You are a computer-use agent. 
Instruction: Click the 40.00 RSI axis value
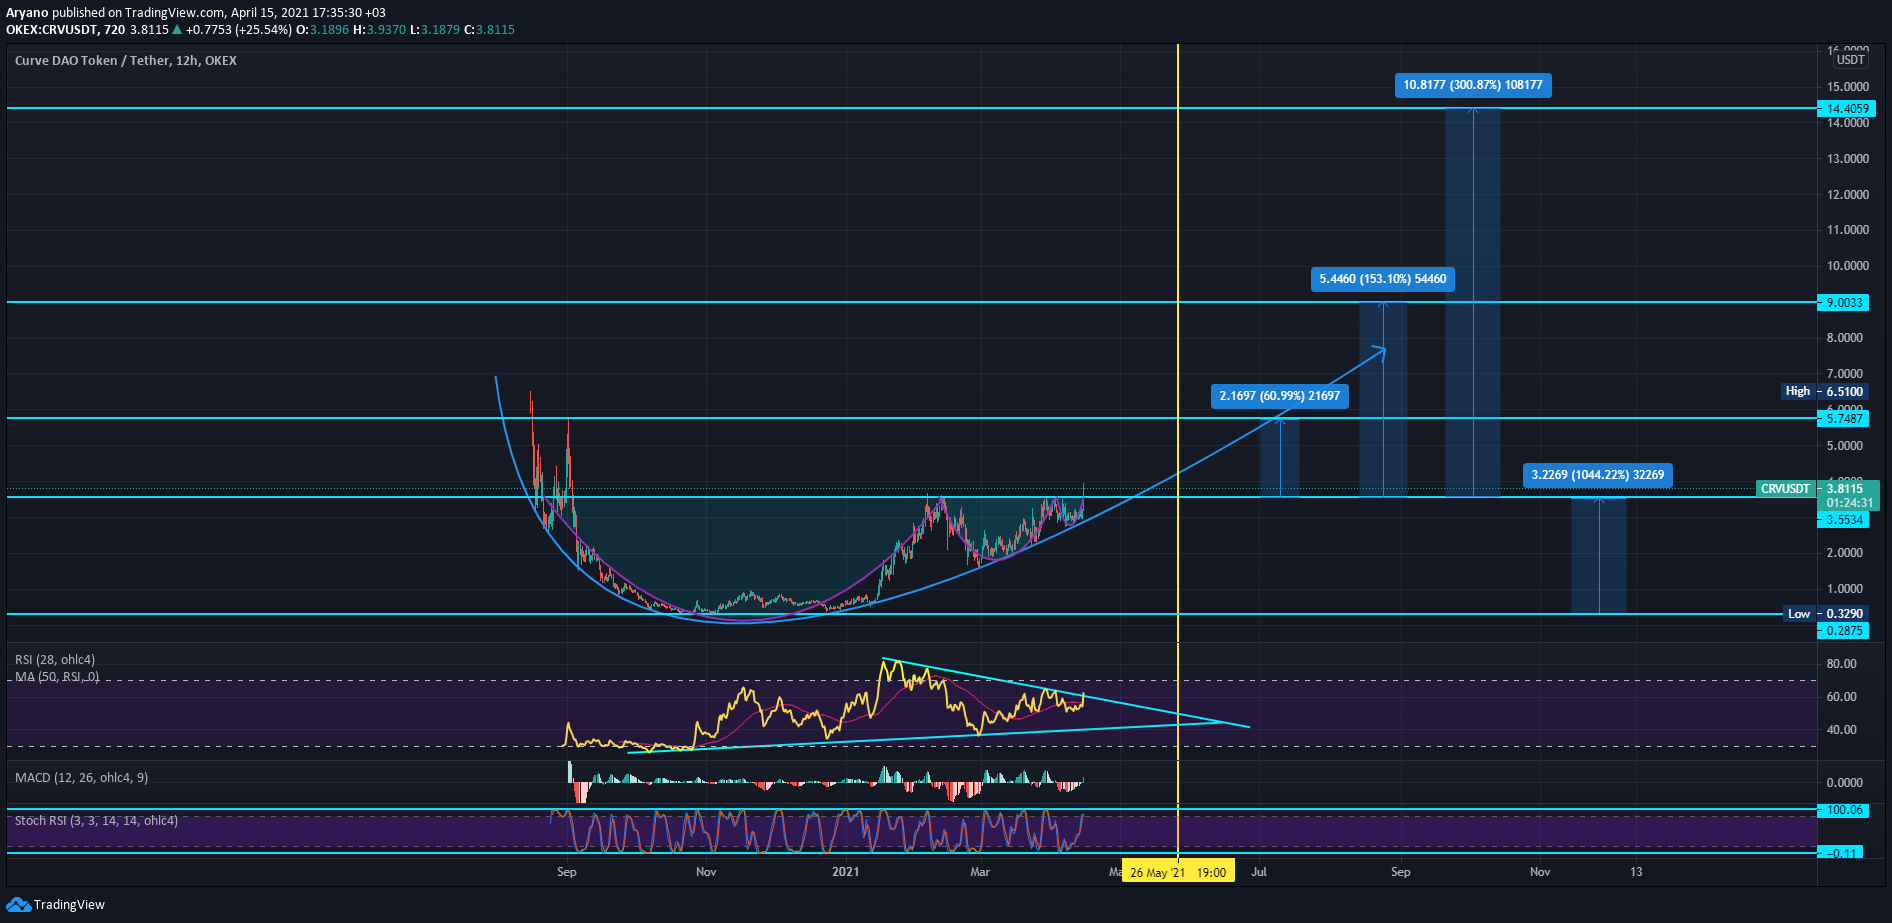point(1842,730)
